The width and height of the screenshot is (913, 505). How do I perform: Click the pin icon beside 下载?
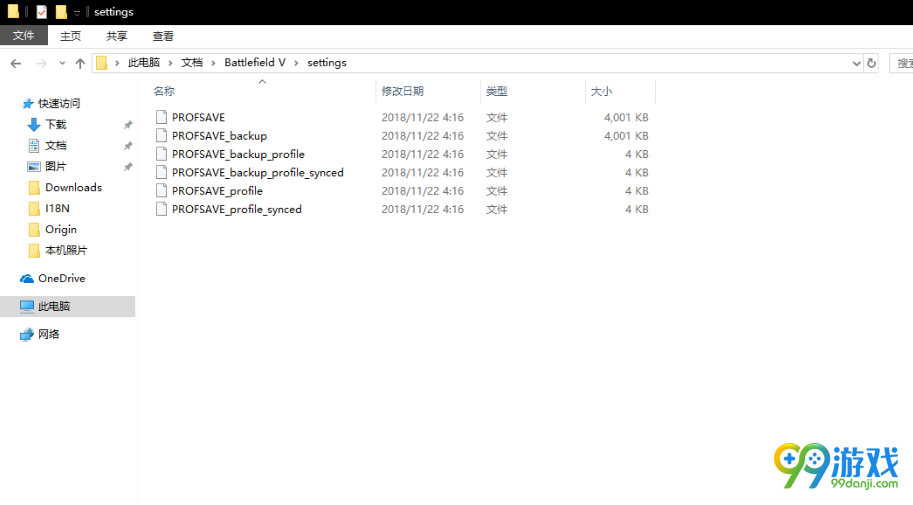click(x=128, y=125)
